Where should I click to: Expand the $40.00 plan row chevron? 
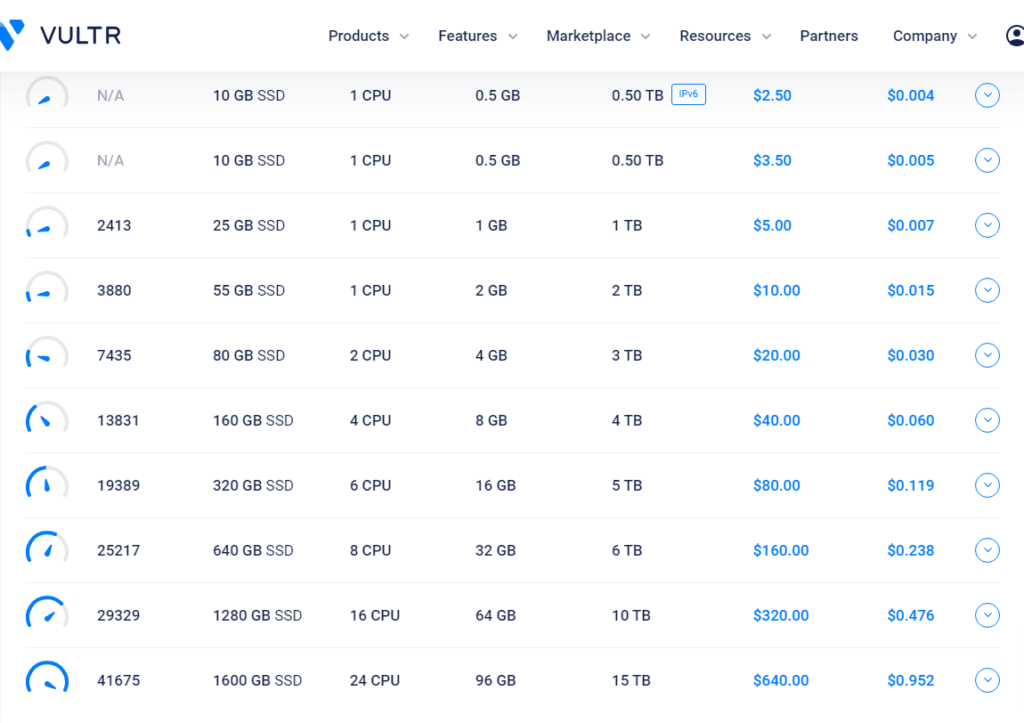(987, 420)
